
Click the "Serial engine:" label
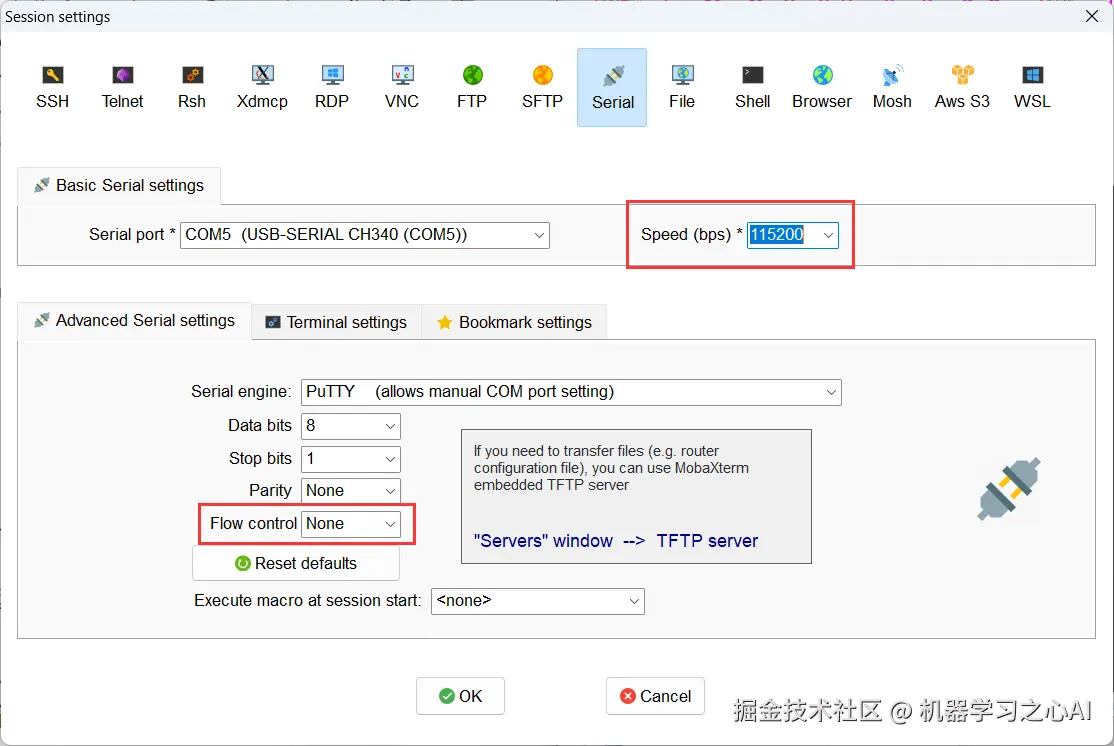pyautogui.click(x=241, y=391)
